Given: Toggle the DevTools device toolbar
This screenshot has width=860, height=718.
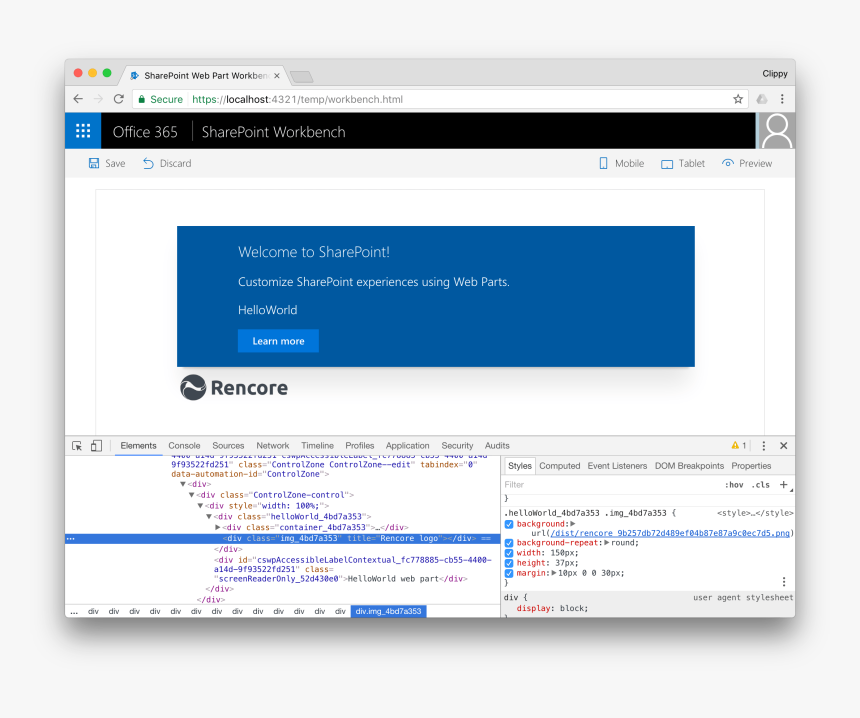Looking at the screenshot, I should 97,446.
